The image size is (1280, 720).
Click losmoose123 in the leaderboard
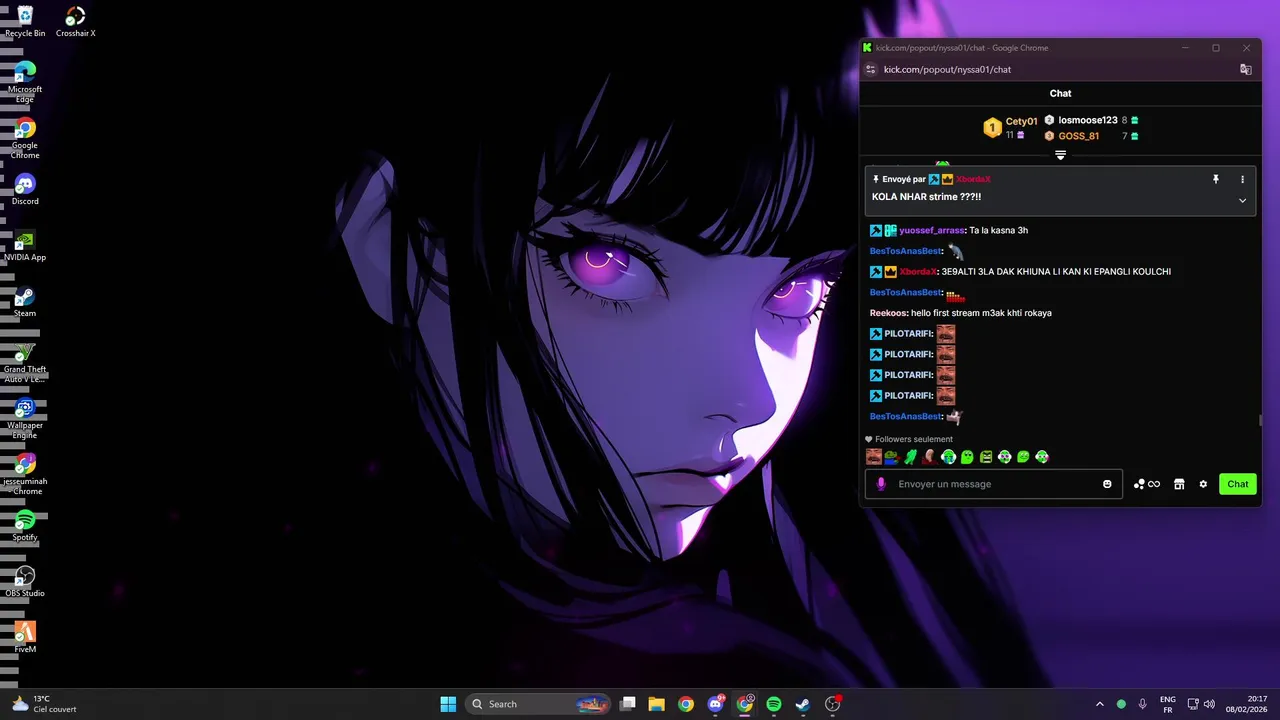click(x=1087, y=120)
